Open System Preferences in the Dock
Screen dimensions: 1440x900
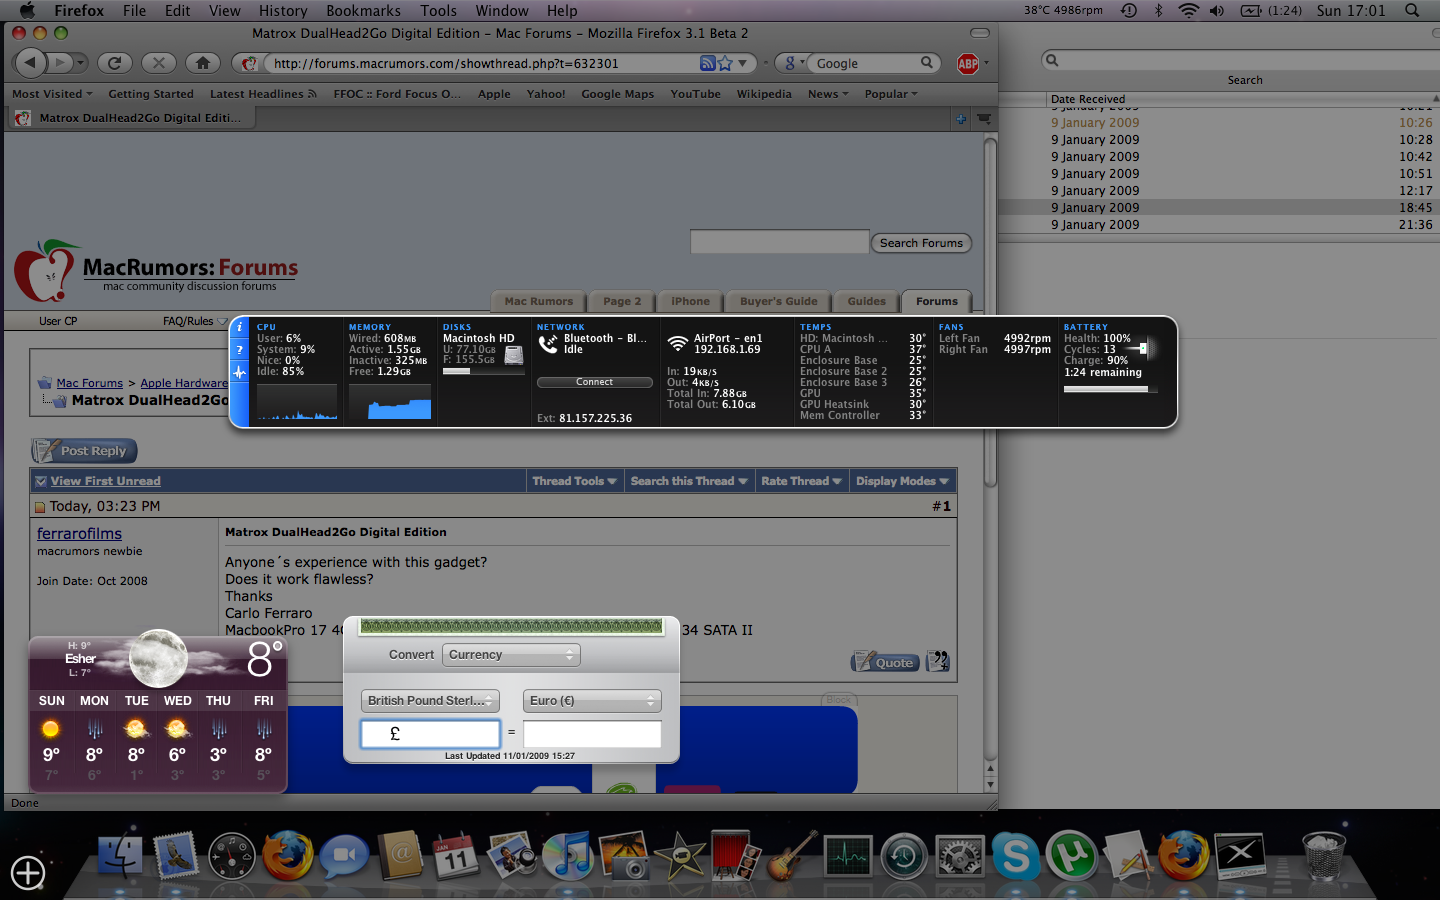coord(960,857)
